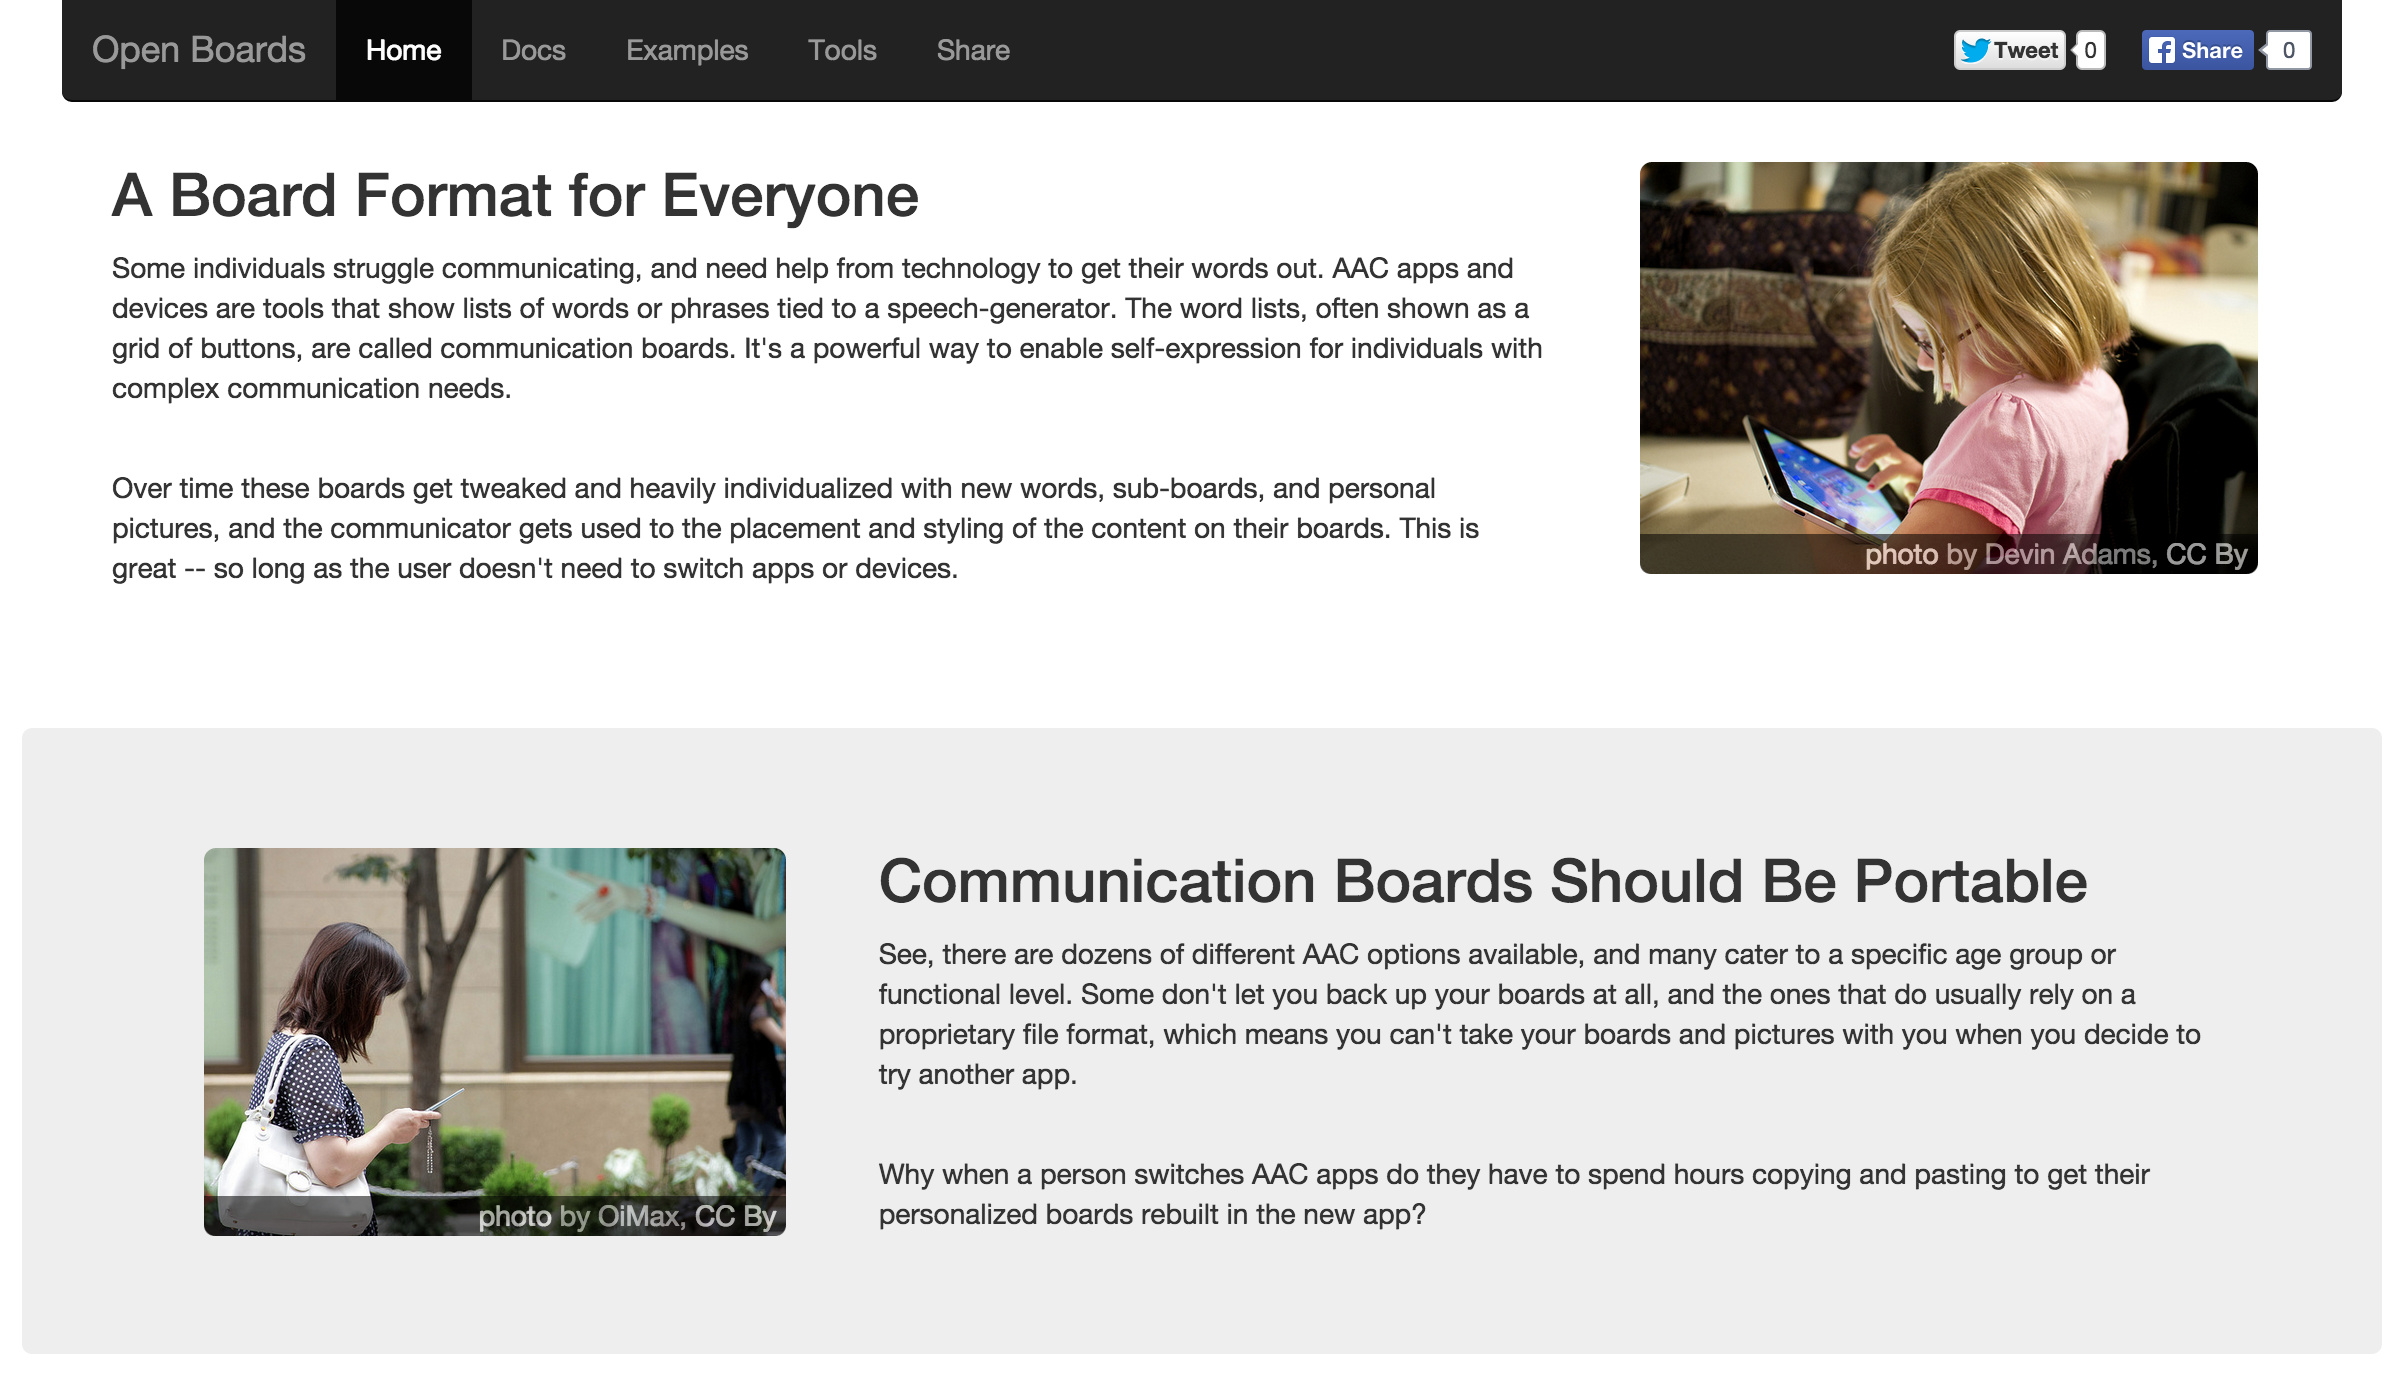Click the Facebook share count bubble
The width and height of the screenshot is (2406, 1384).
point(2288,50)
